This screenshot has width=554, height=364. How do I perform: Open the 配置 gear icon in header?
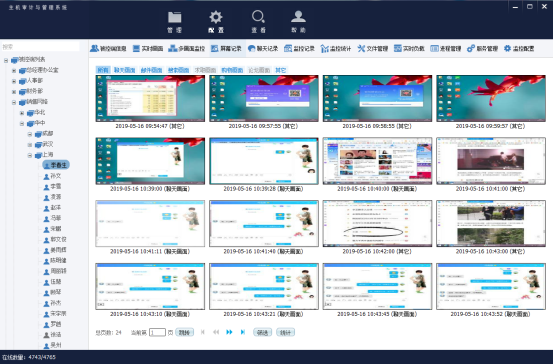(216, 17)
